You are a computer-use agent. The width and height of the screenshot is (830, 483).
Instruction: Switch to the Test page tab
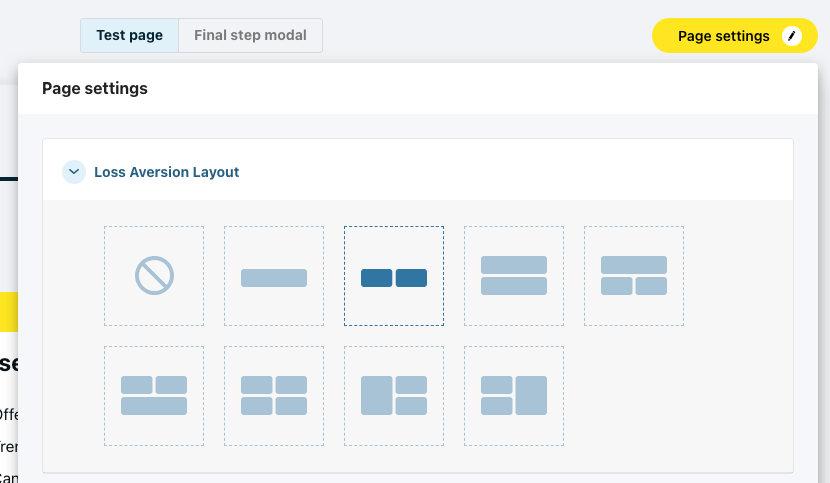(129, 35)
